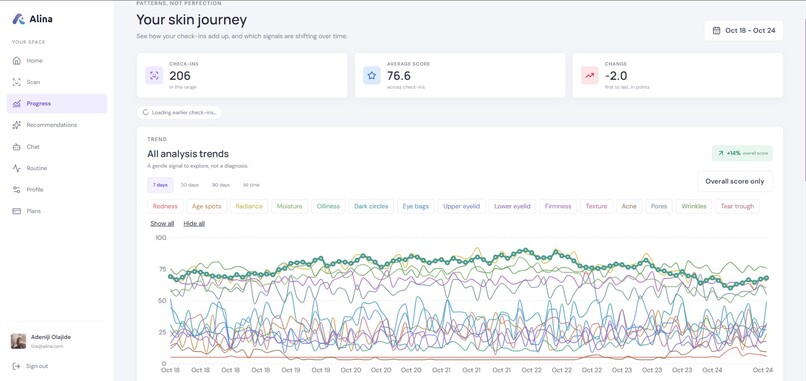
Task: Switch to the All time range tab
Action: click(251, 185)
